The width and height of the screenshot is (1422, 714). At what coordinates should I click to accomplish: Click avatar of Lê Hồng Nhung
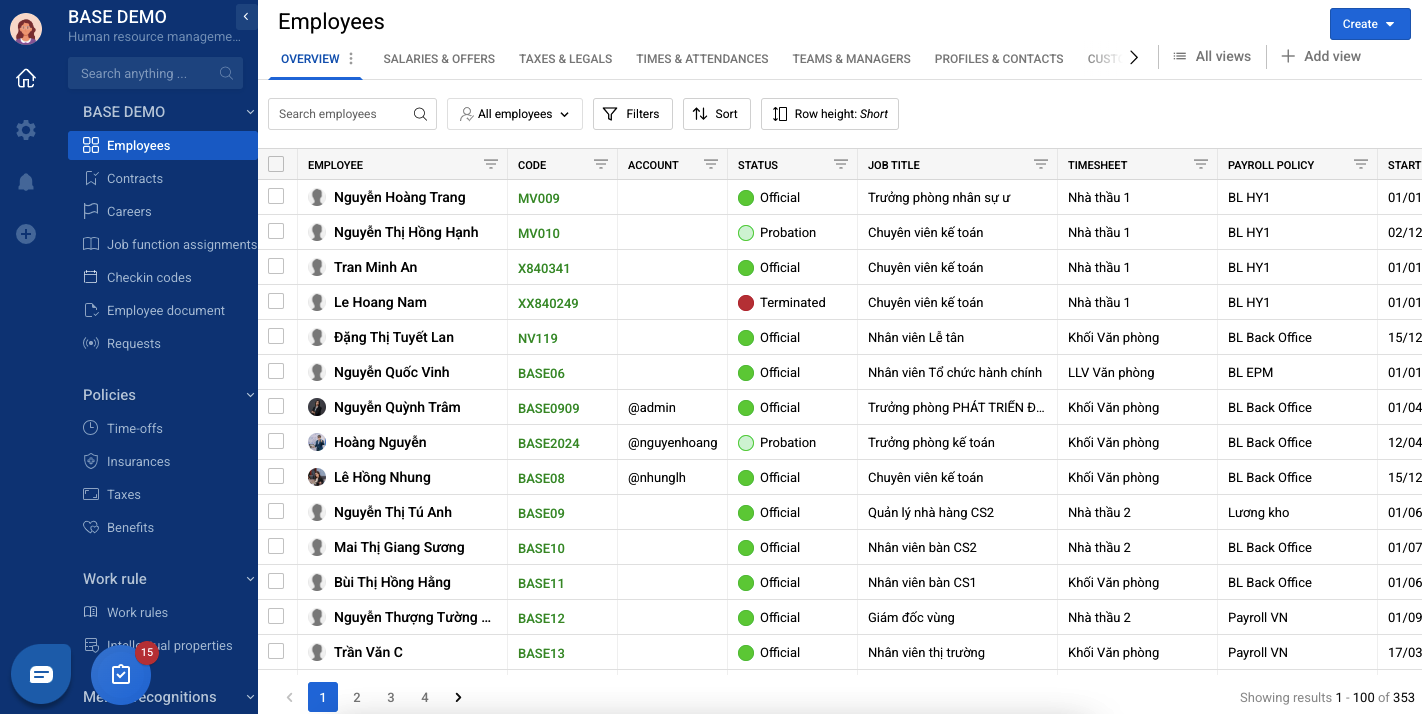coord(317,477)
